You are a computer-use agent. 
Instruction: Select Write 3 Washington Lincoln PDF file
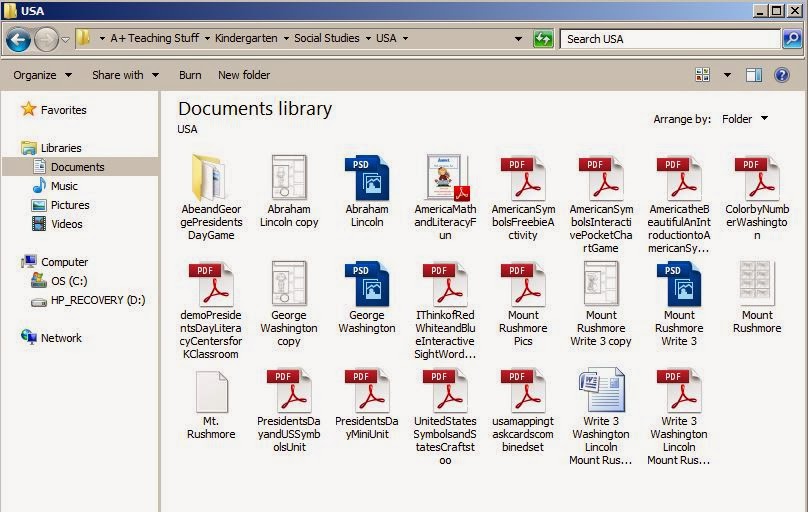tap(679, 416)
